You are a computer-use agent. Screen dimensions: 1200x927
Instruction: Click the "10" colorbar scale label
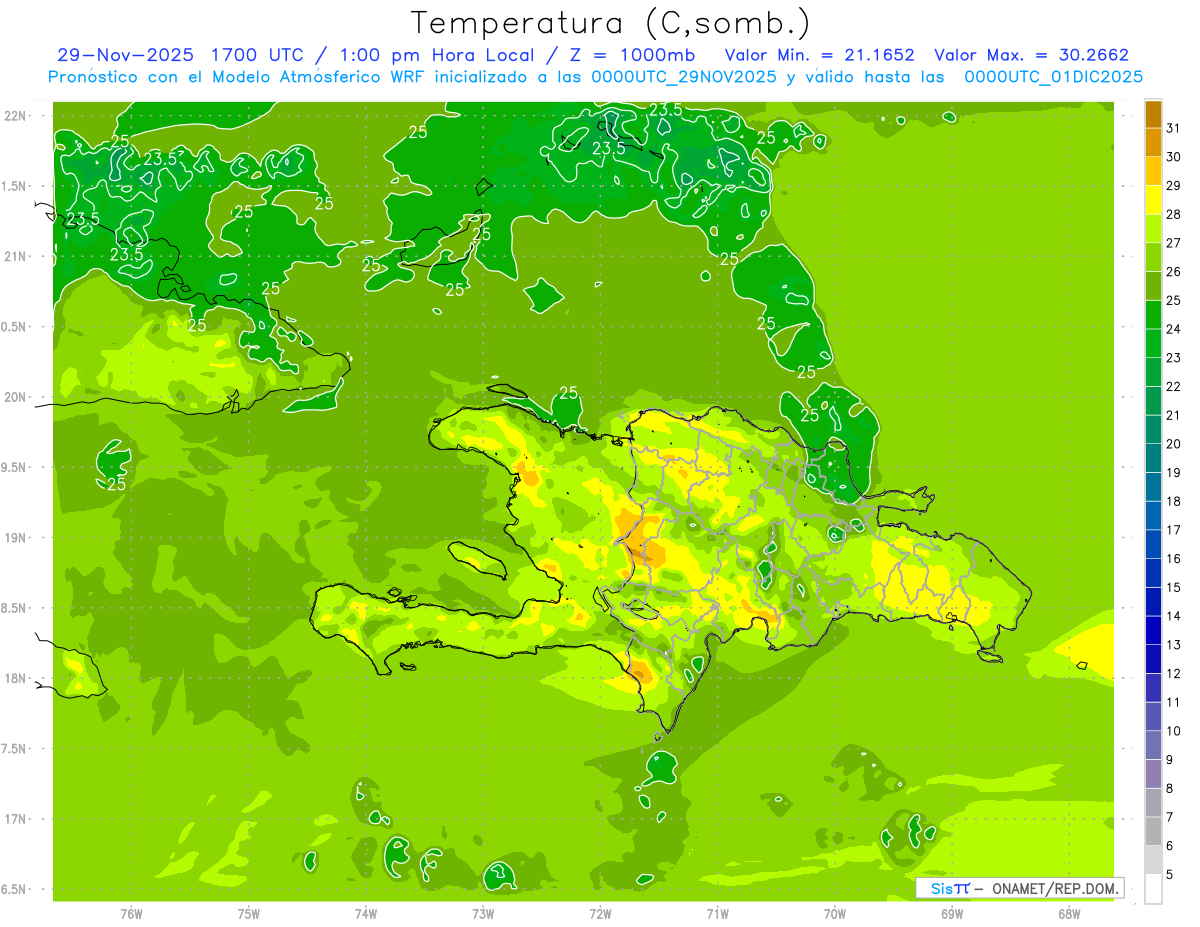1174,731
